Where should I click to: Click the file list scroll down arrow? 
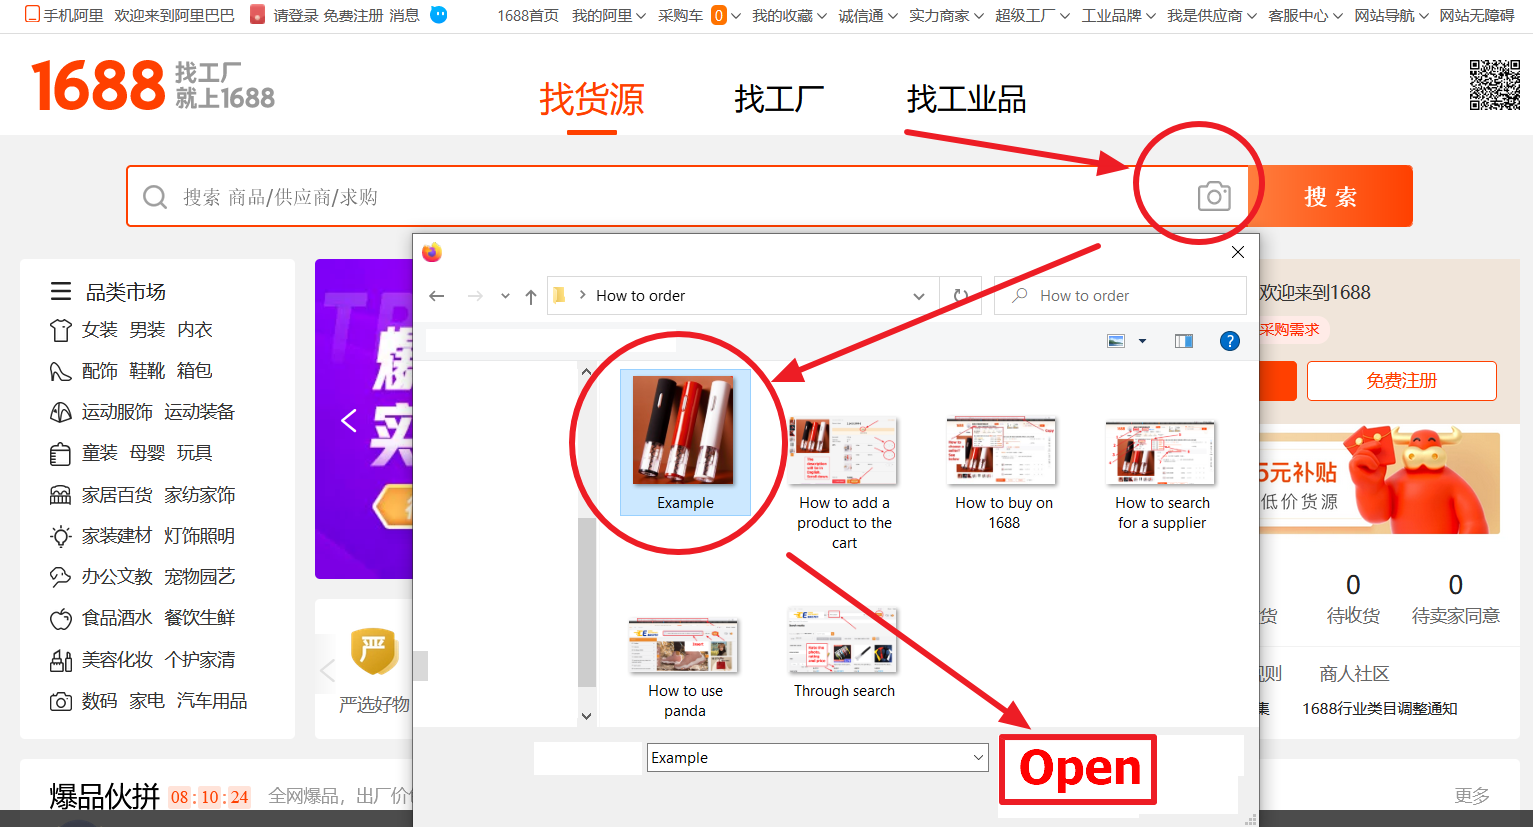click(587, 716)
